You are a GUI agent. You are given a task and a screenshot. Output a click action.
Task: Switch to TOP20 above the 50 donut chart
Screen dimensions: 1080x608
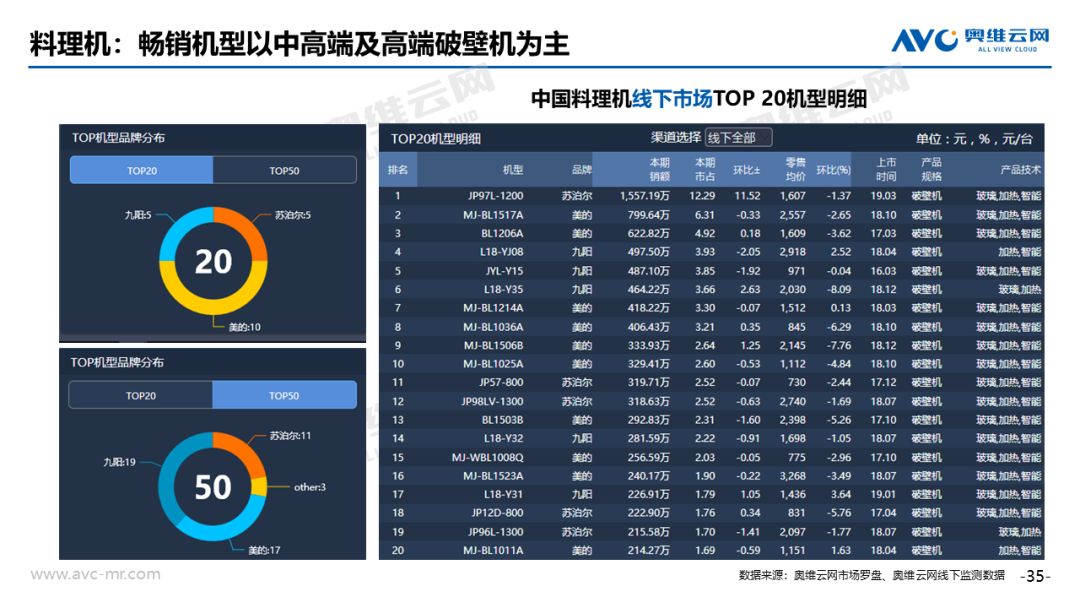point(140,396)
